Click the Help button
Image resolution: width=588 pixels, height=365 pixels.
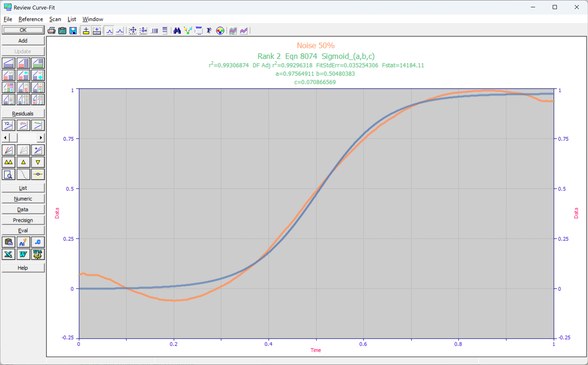23,268
